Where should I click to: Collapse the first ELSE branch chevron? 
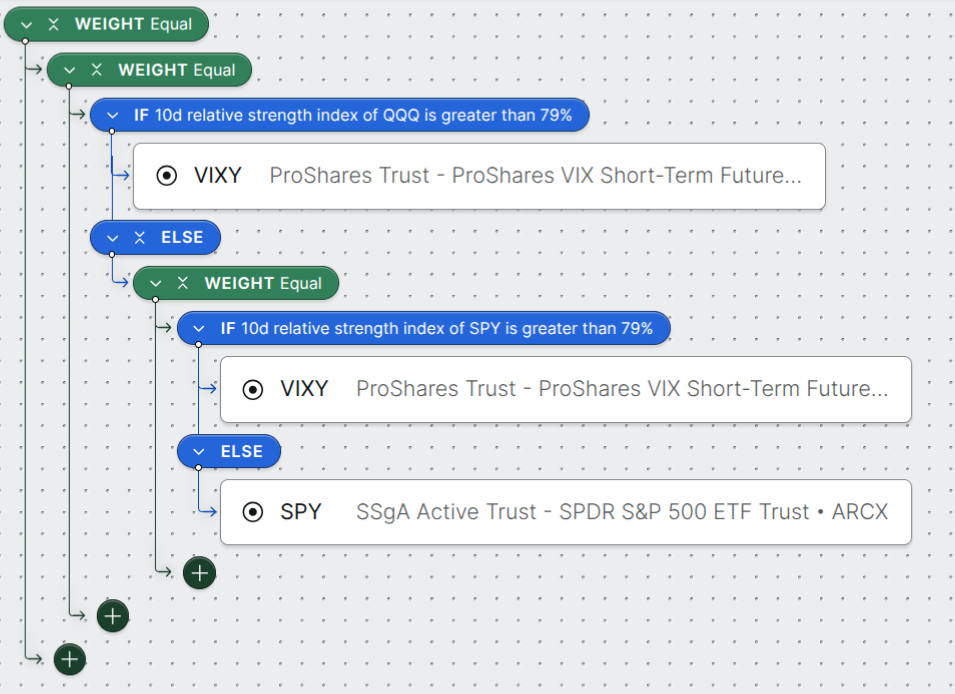pos(113,238)
